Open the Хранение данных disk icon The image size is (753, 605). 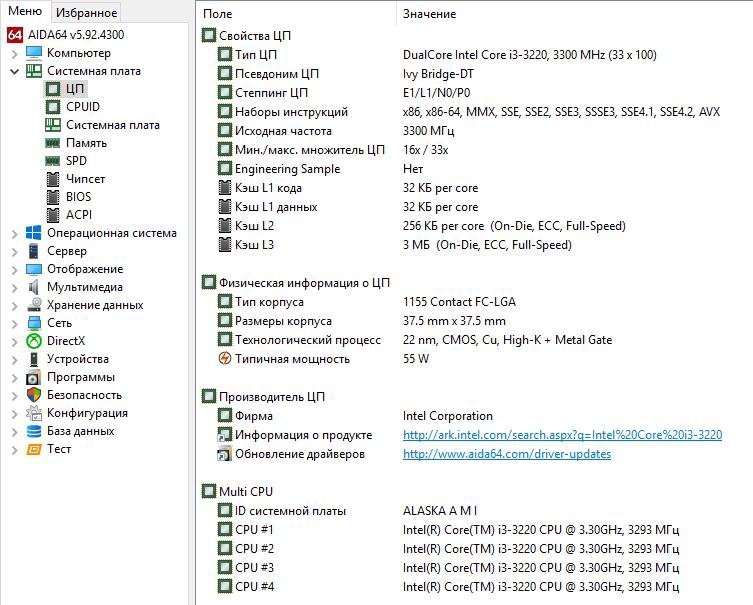coord(34,305)
